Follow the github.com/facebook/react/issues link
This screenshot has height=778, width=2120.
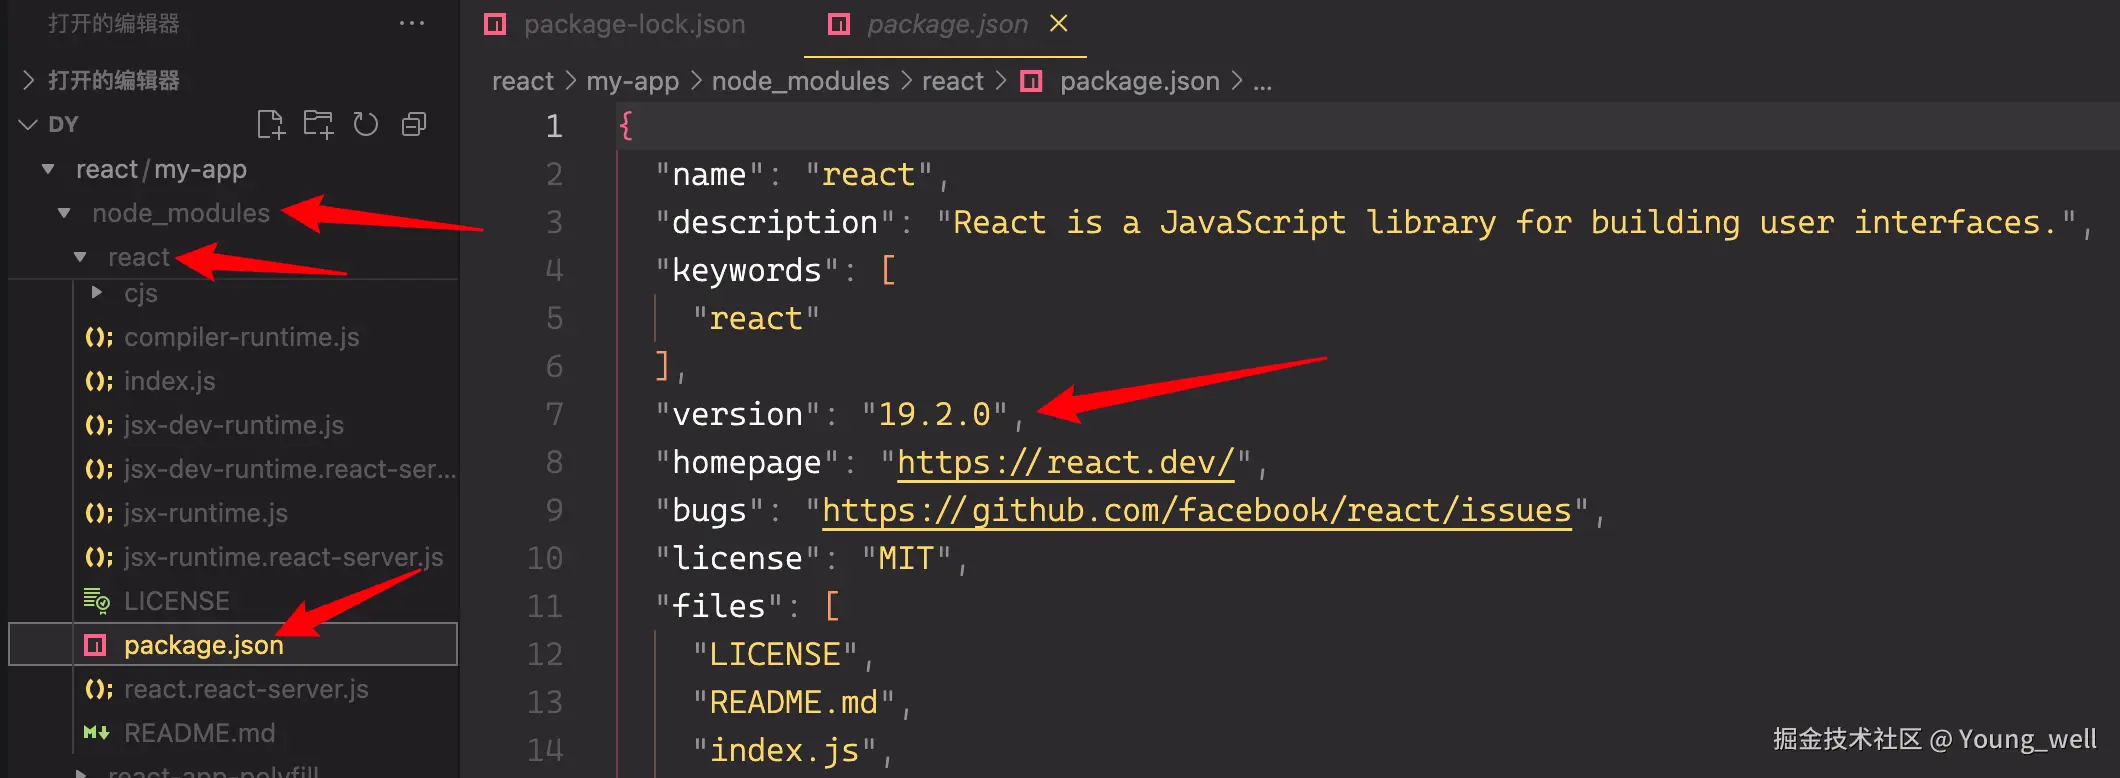[1197, 510]
